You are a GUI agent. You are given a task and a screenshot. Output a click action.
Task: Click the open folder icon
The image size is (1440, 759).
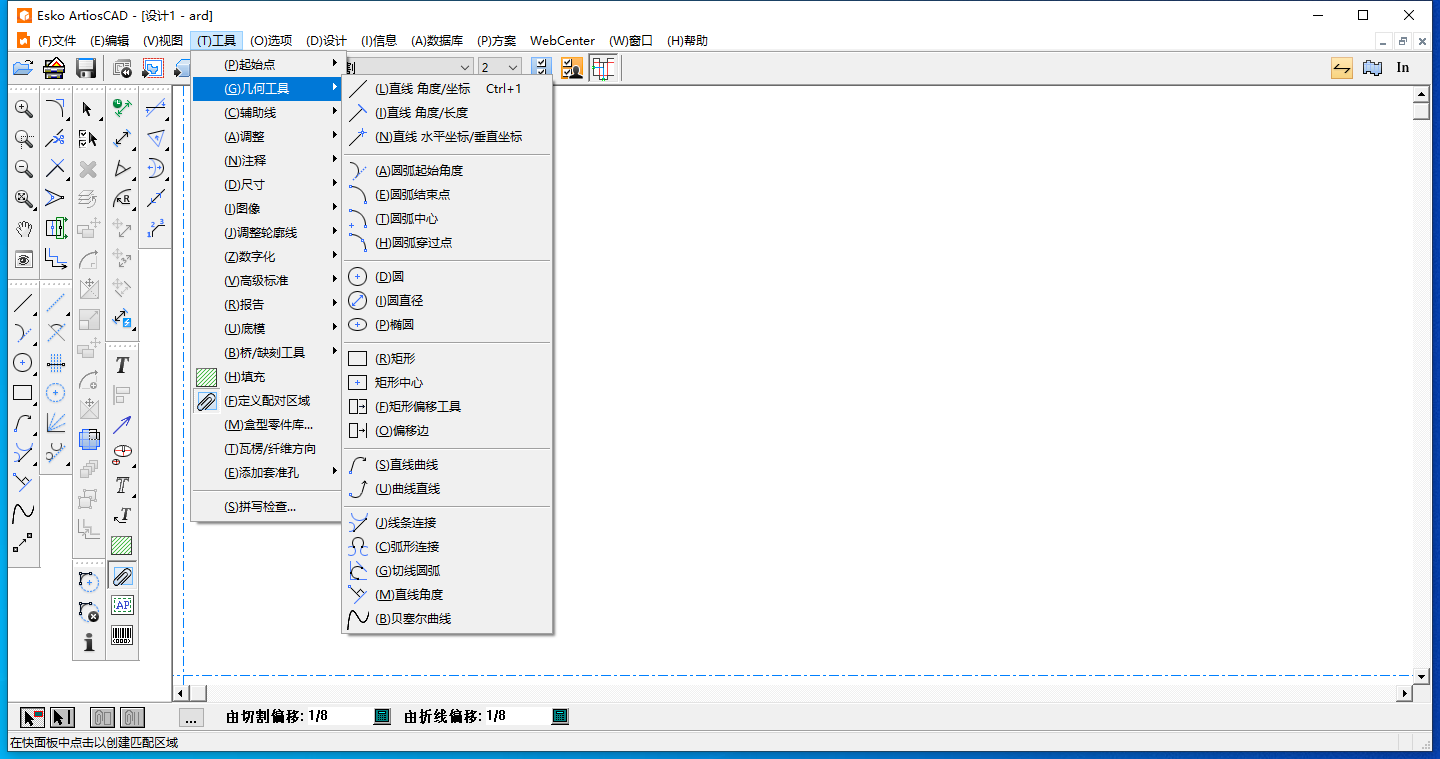coord(23,68)
